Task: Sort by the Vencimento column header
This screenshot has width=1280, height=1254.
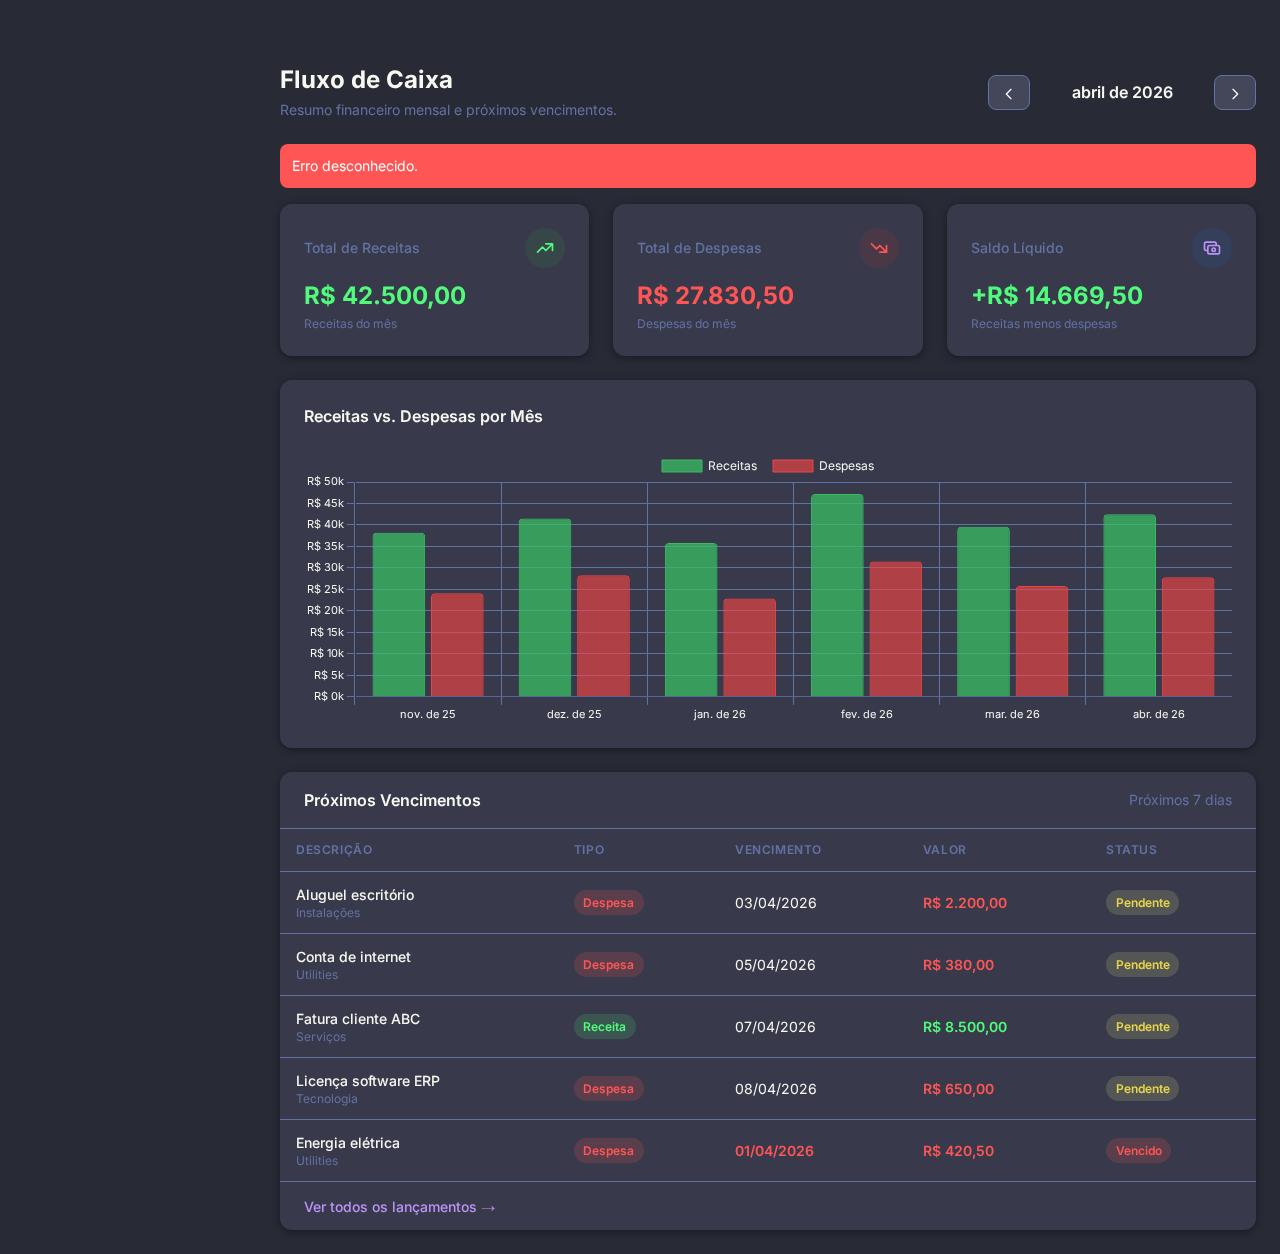Action: point(778,850)
